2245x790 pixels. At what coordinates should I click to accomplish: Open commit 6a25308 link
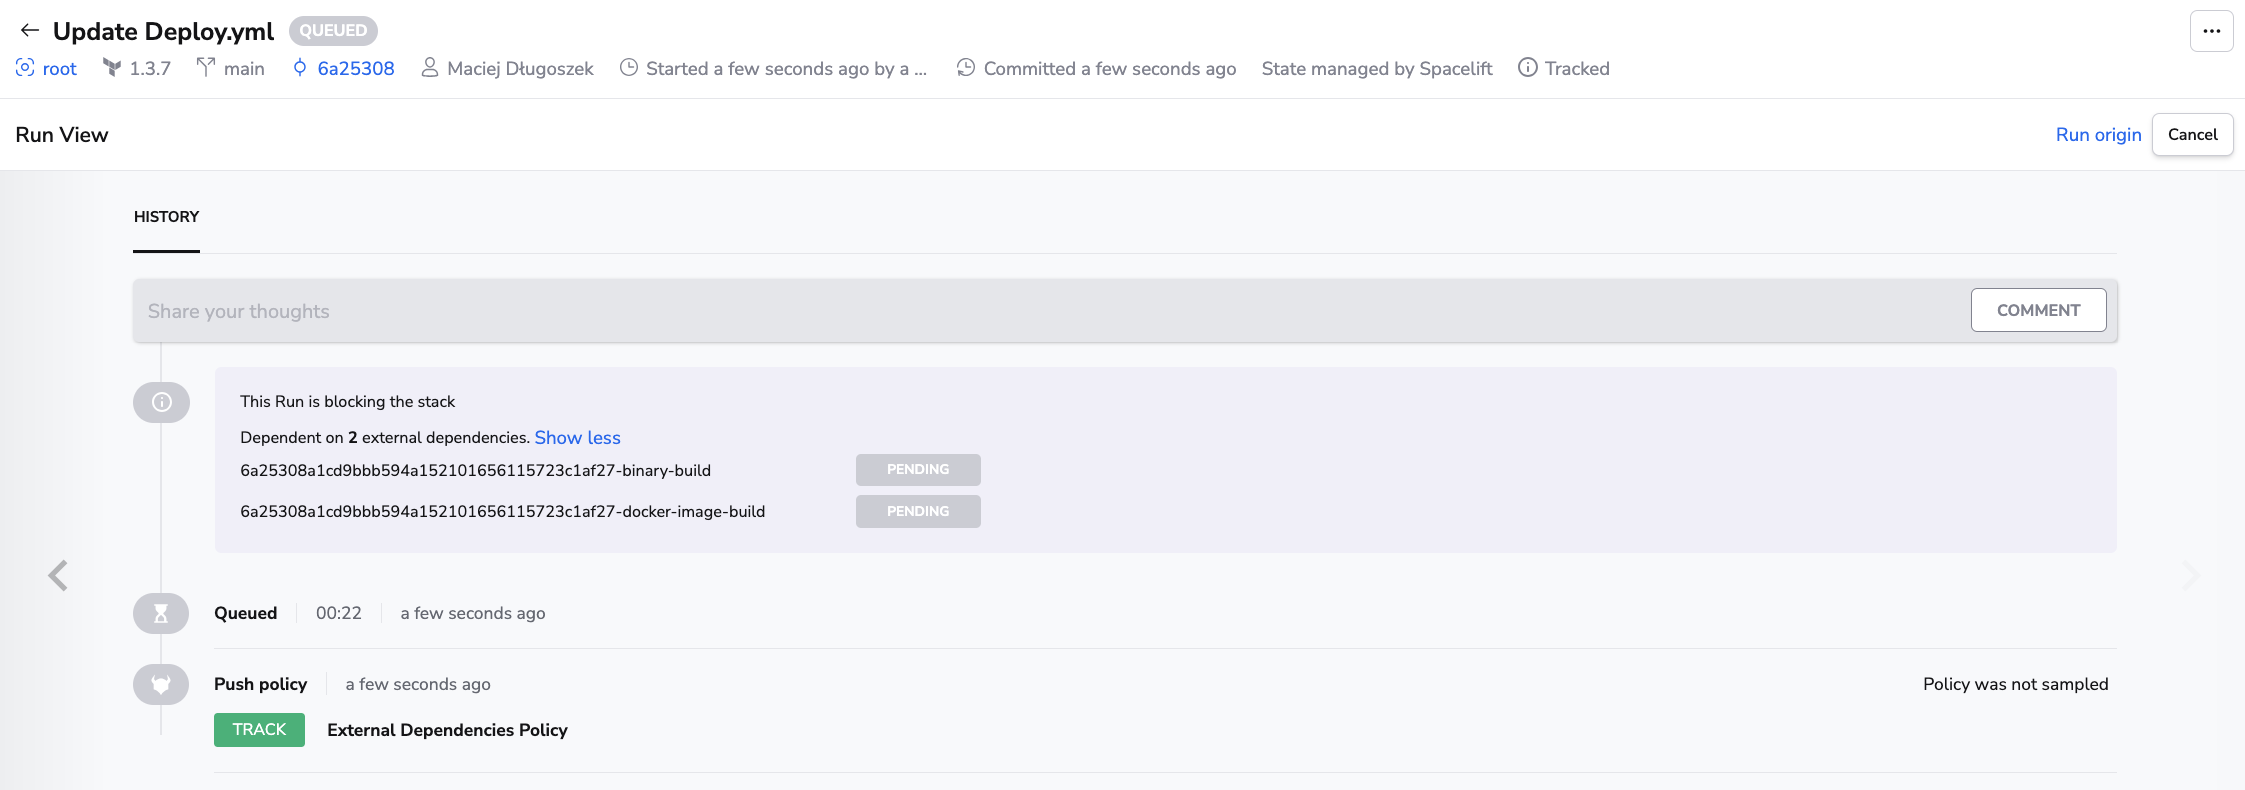pyautogui.click(x=355, y=69)
